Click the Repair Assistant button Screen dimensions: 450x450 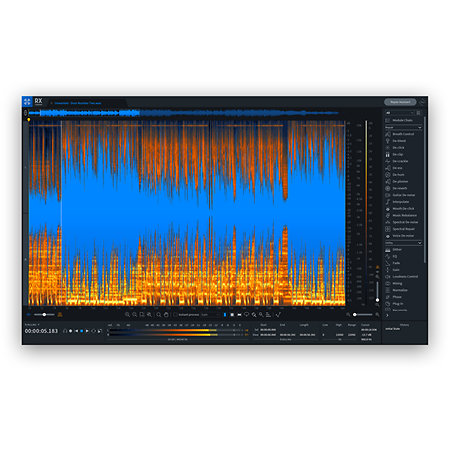(400, 102)
